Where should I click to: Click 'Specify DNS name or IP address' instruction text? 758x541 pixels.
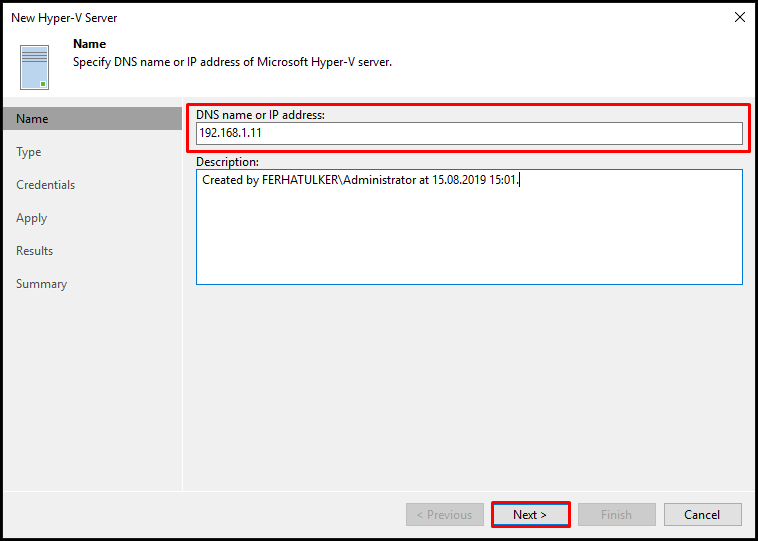pos(232,62)
